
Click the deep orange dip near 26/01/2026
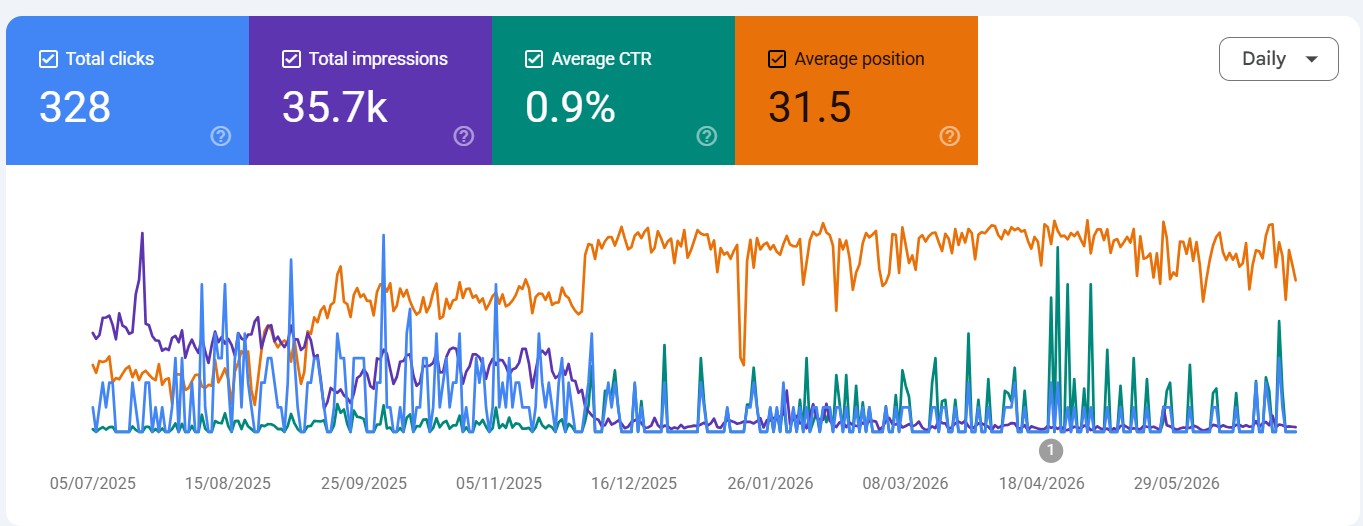(x=742, y=358)
